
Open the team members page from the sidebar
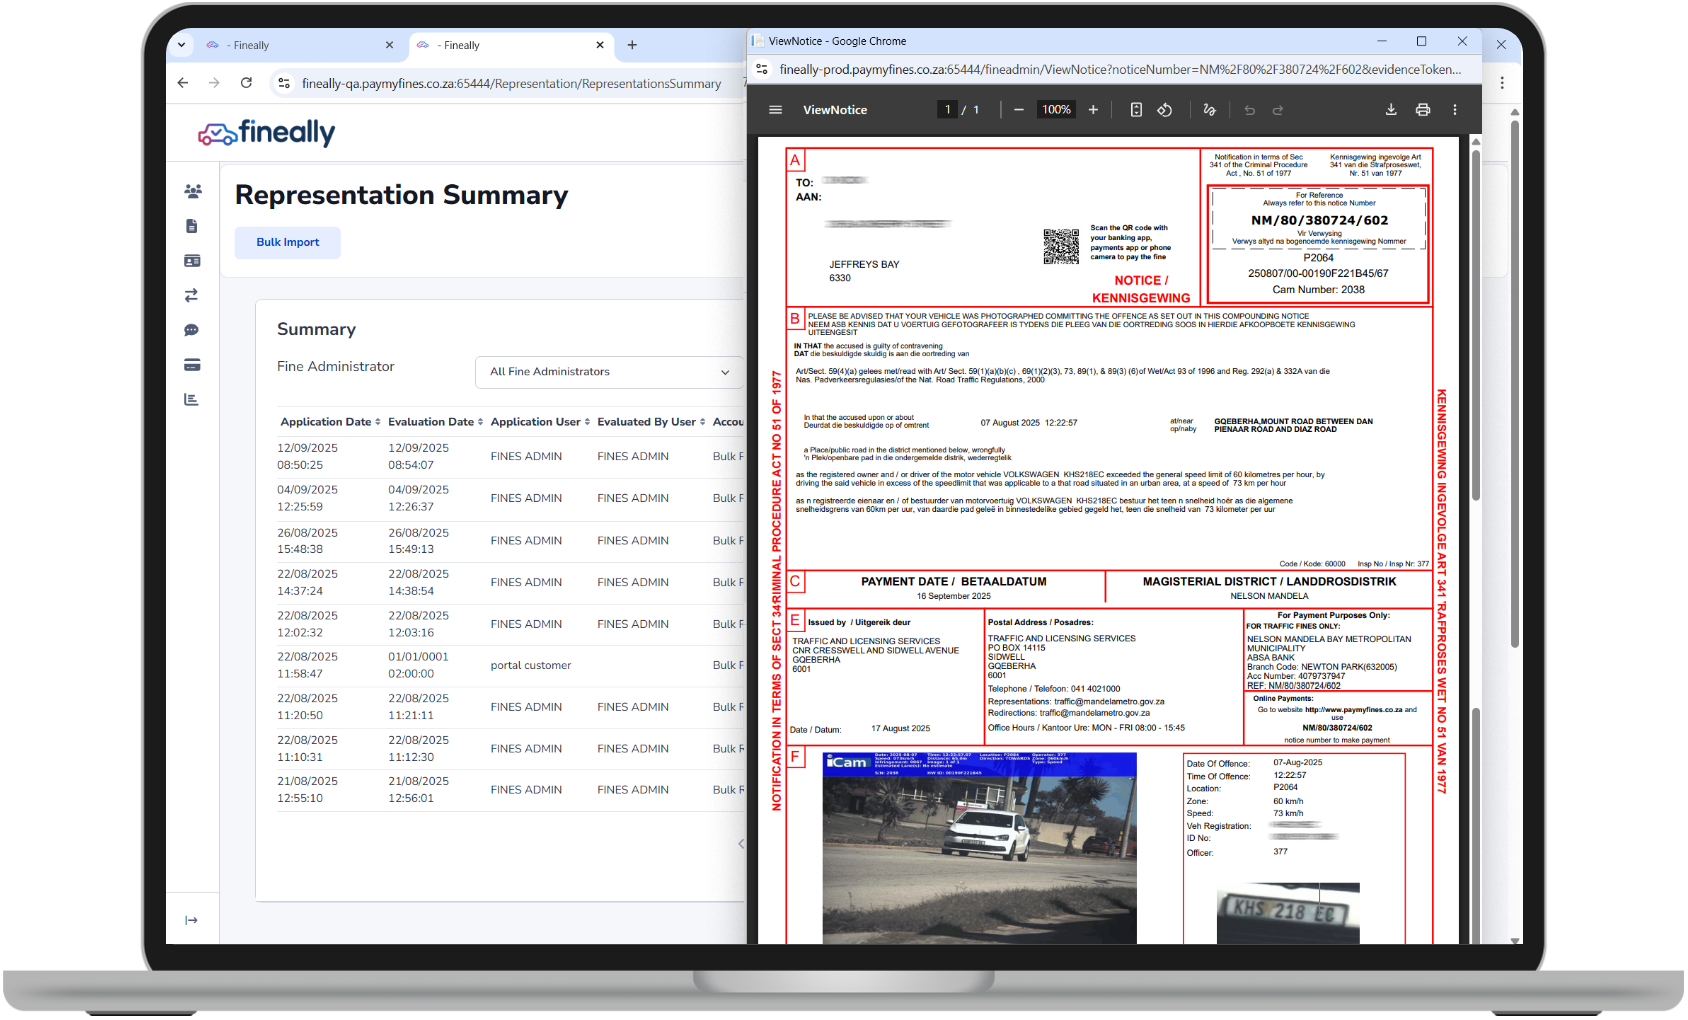tap(192, 191)
